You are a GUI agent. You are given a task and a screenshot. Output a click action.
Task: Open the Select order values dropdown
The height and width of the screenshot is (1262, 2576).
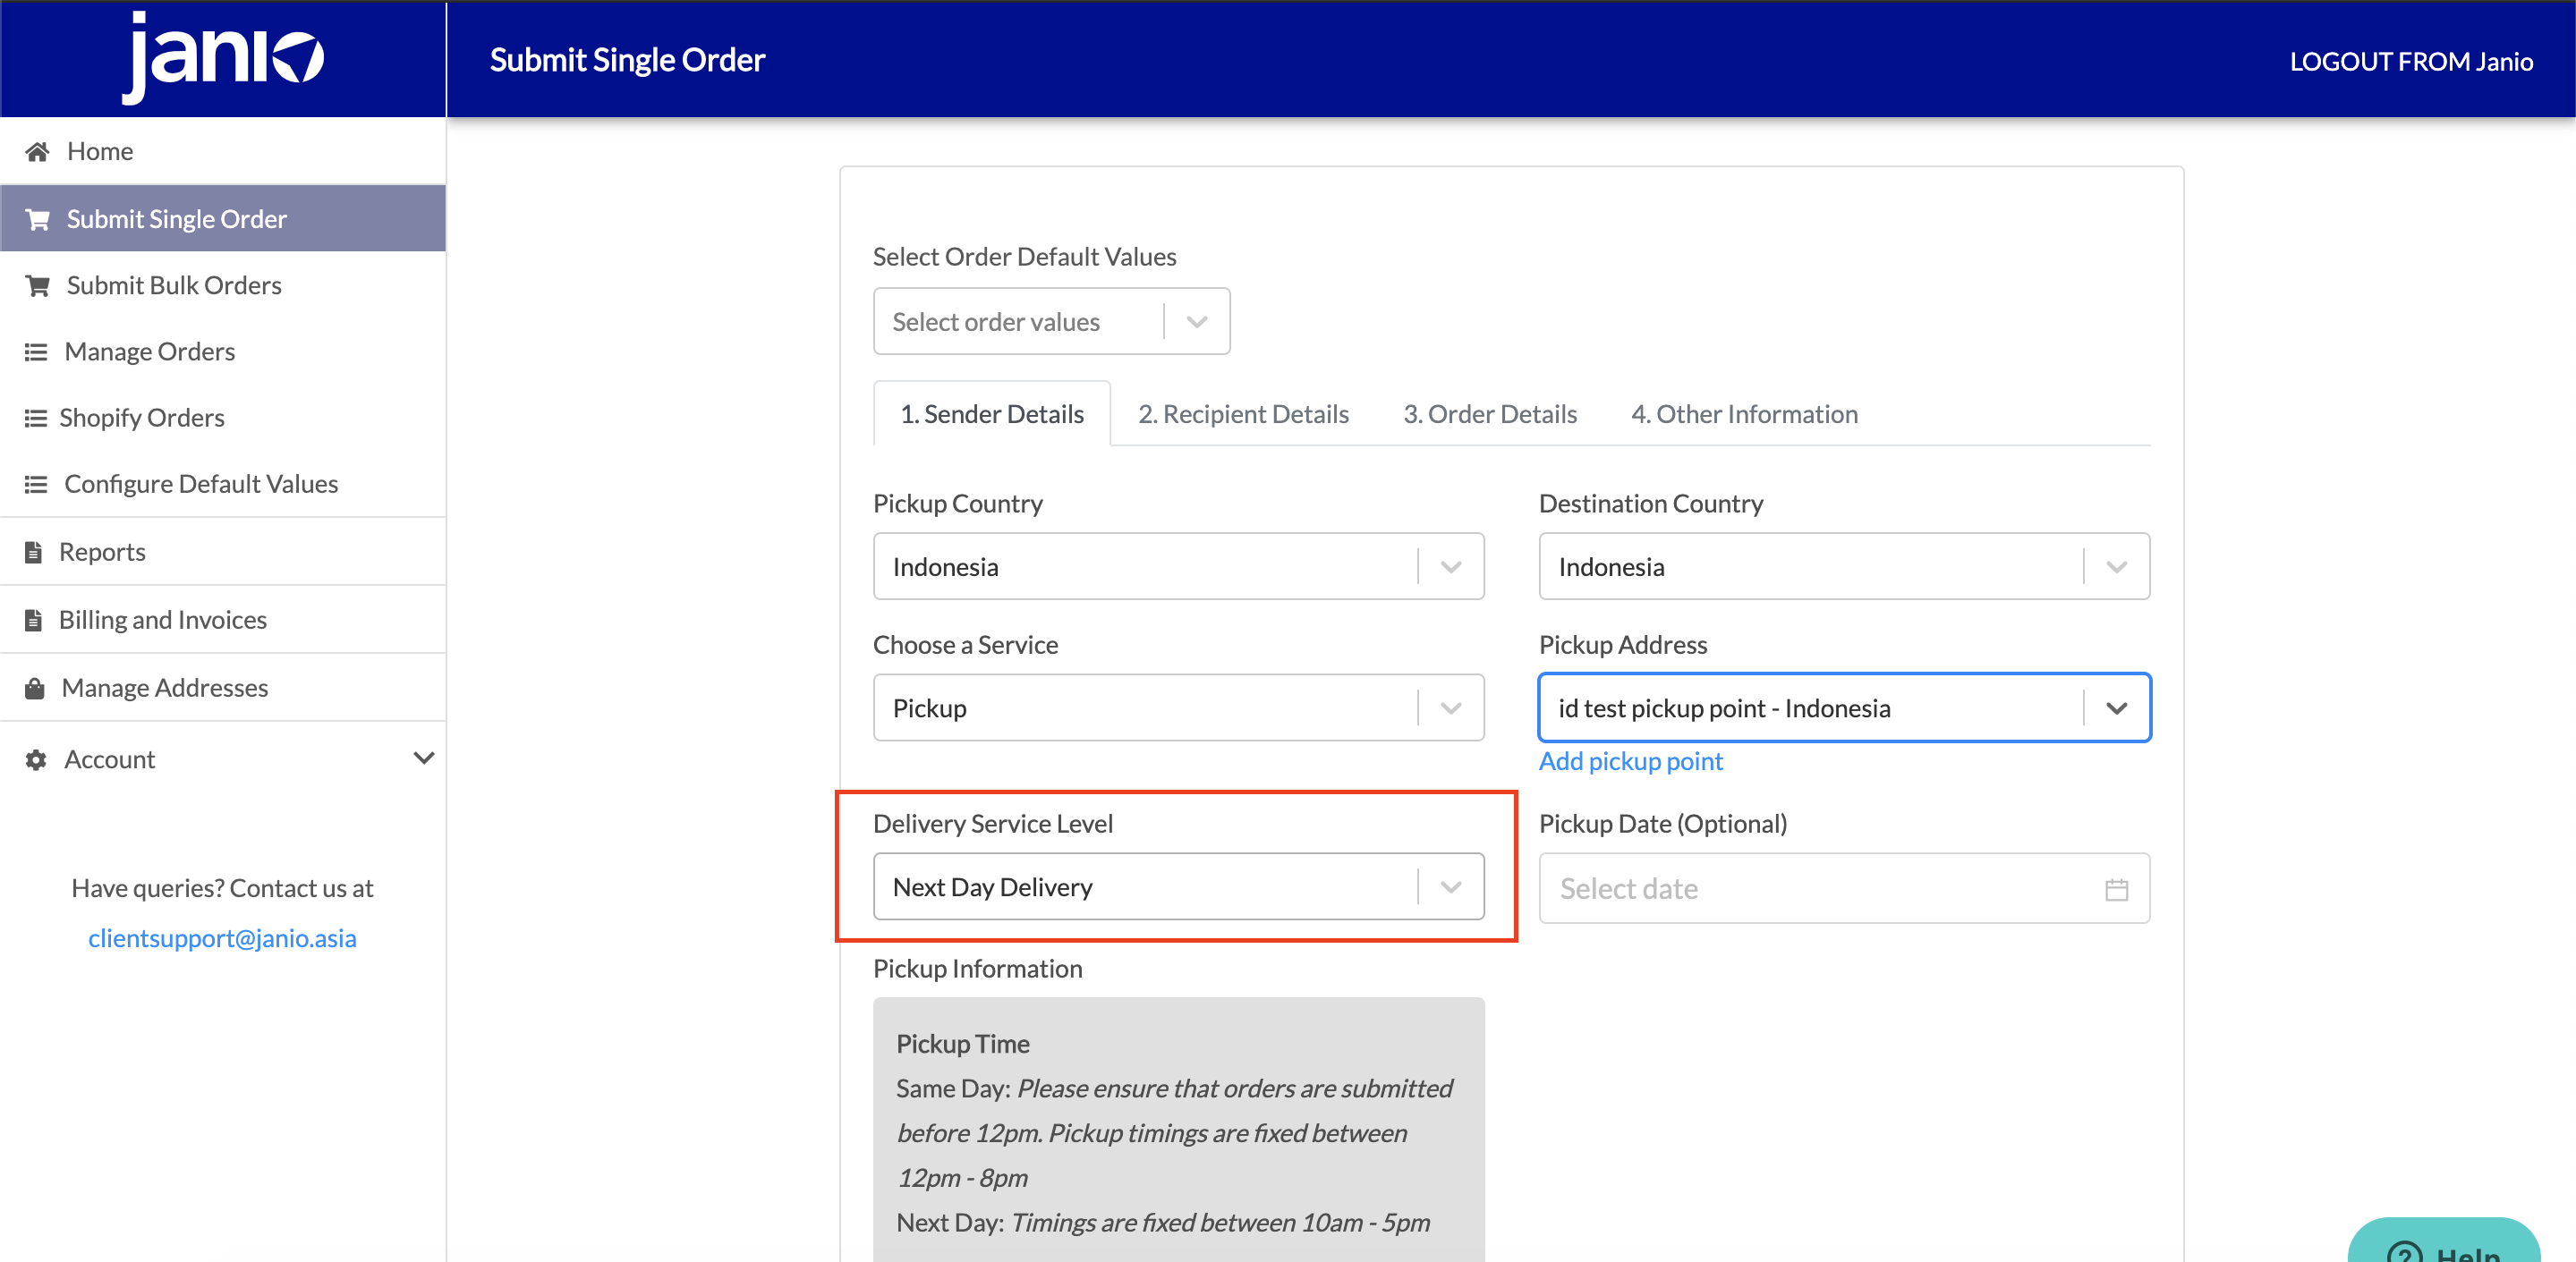1051,322
